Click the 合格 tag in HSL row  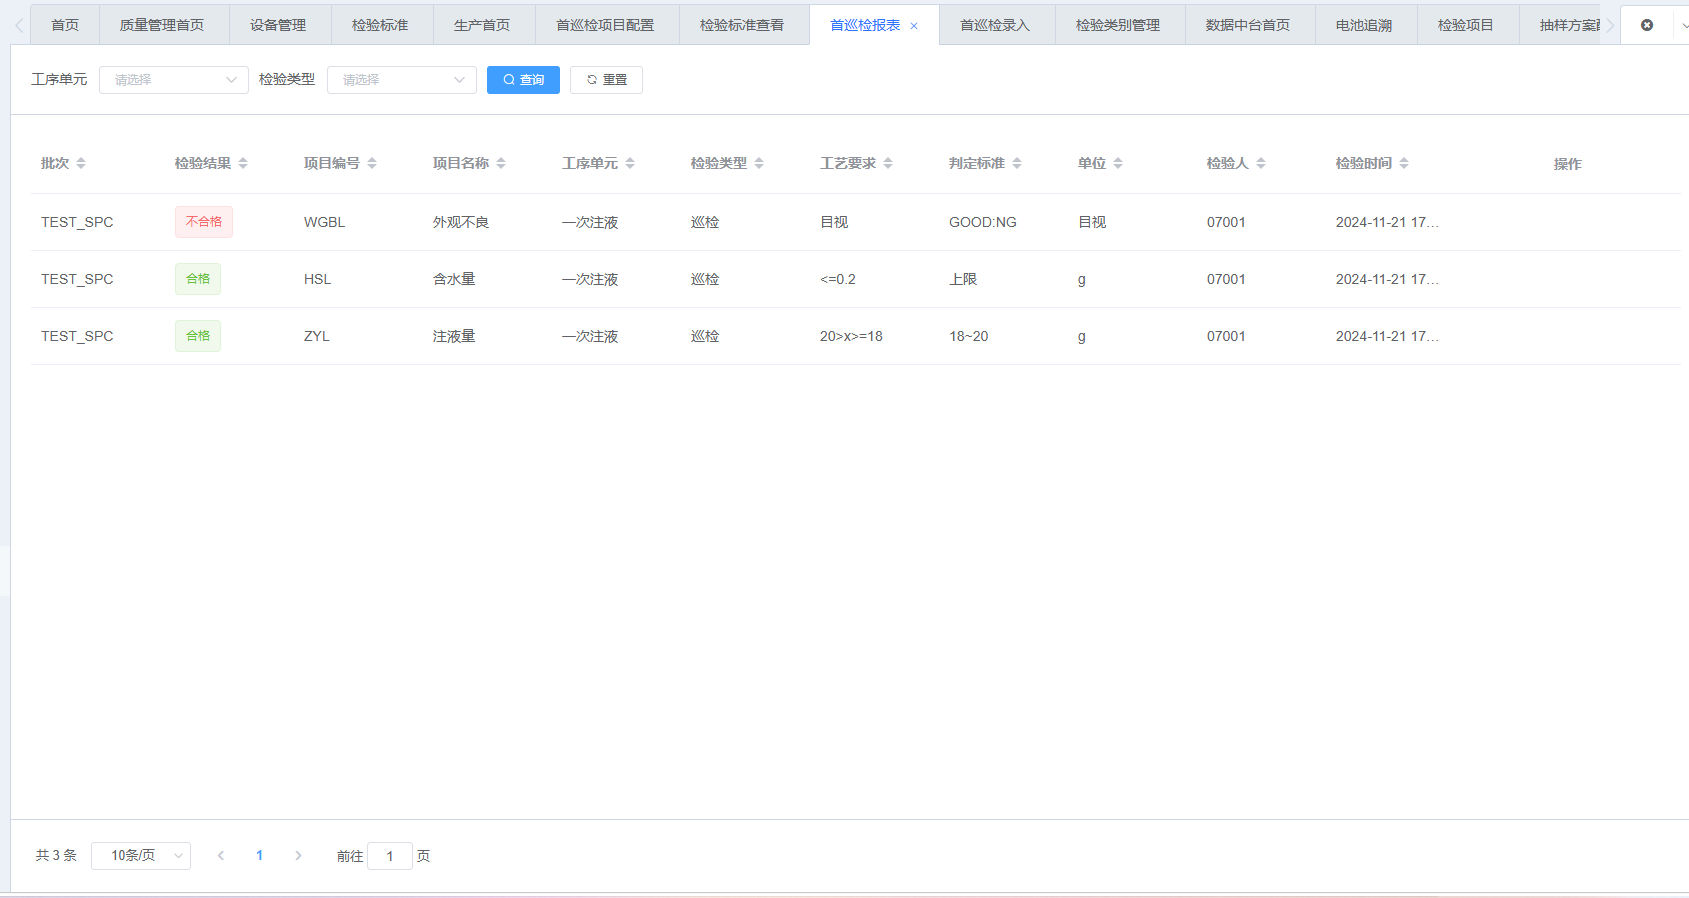198,279
